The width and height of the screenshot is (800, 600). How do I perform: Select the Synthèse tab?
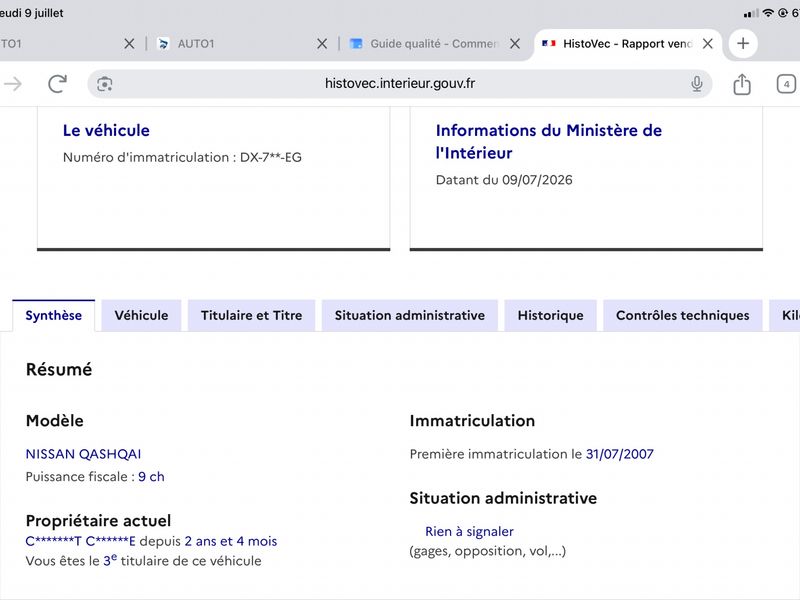tap(54, 315)
